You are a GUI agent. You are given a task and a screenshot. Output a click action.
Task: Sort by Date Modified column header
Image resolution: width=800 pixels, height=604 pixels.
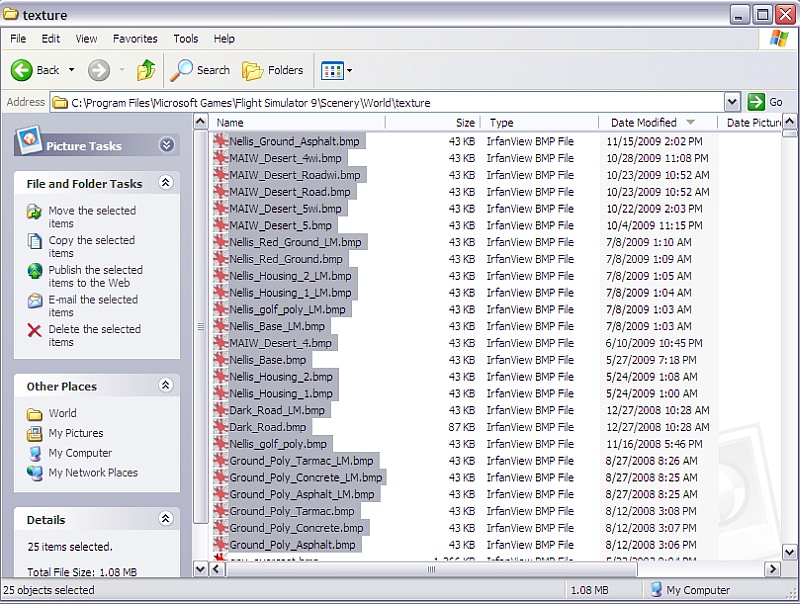[x=643, y=123]
